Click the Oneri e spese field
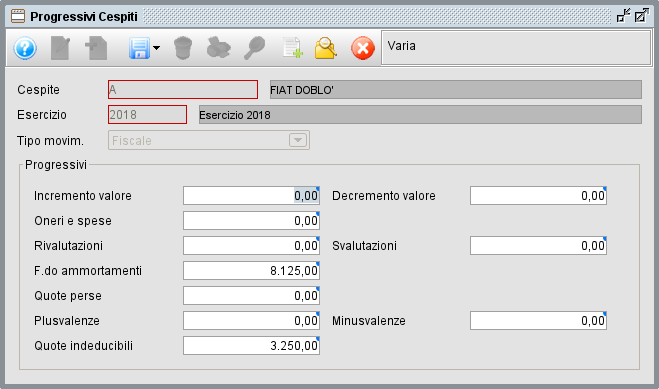The image size is (659, 389). pos(251,221)
